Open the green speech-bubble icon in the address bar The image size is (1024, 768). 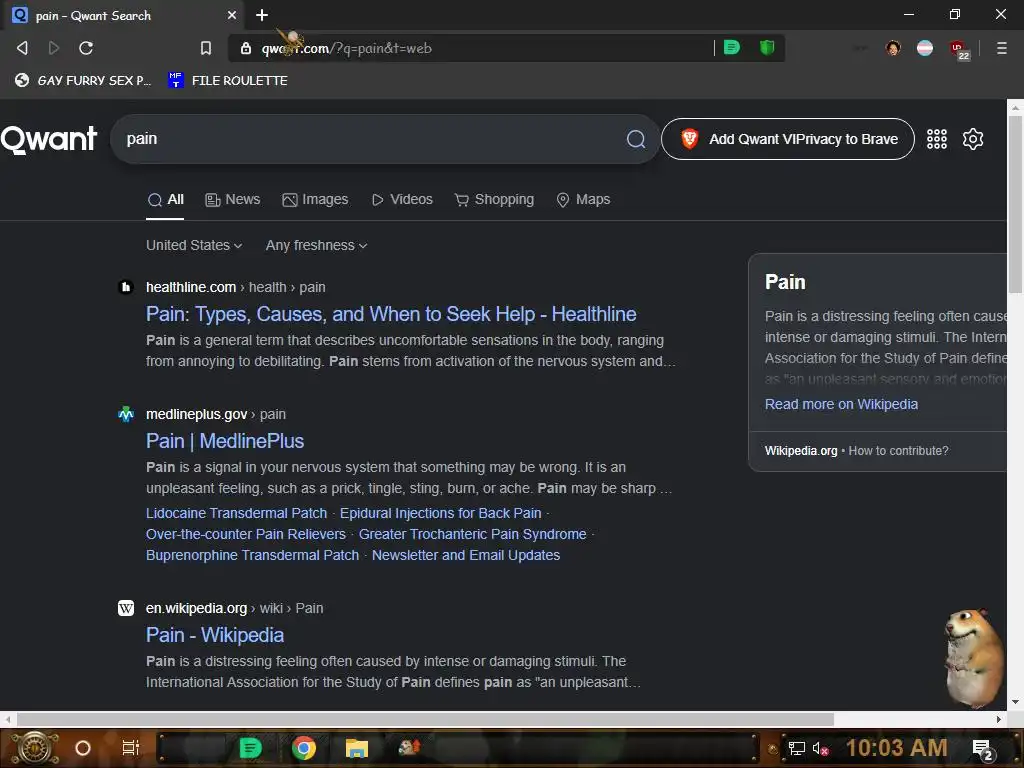click(x=731, y=48)
